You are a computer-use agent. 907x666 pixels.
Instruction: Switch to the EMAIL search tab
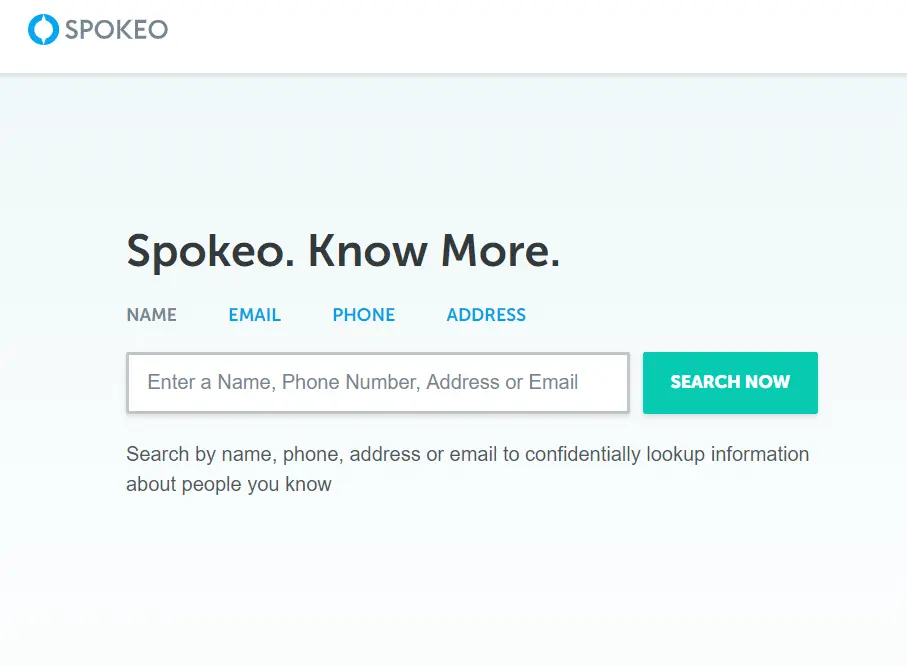tap(254, 315)
